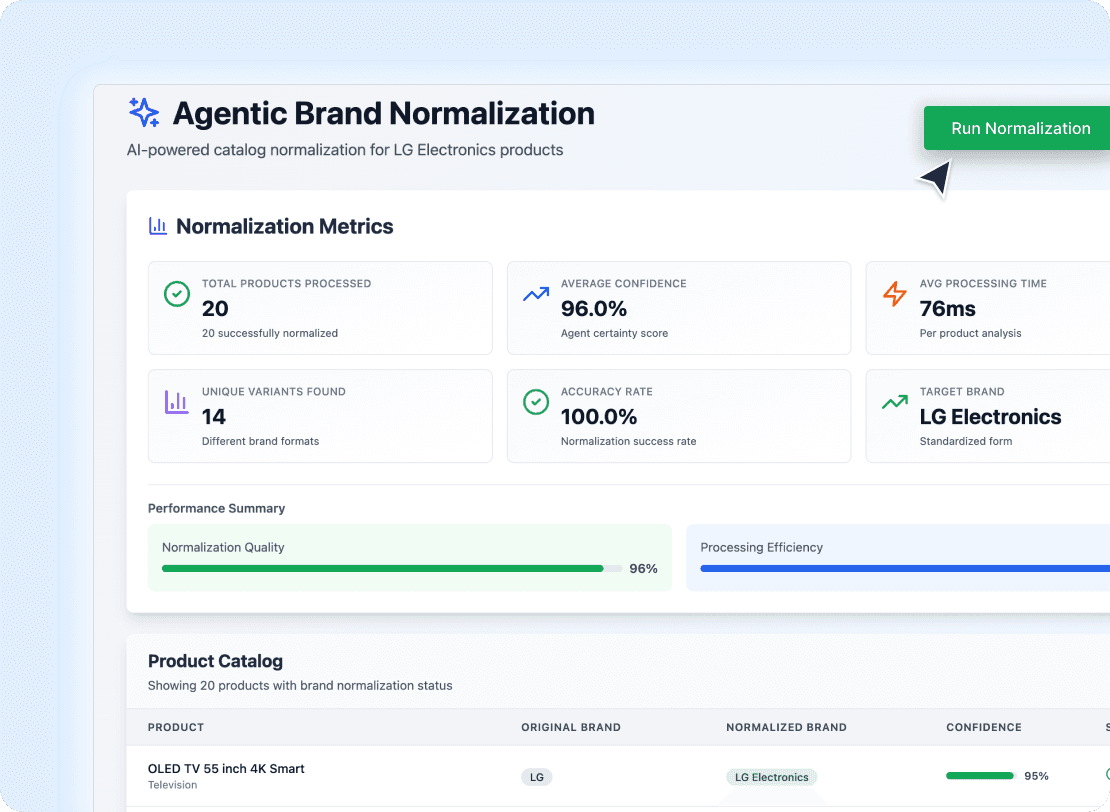Click the LG Electronics normalized brand badge

[x=771, y=777]
